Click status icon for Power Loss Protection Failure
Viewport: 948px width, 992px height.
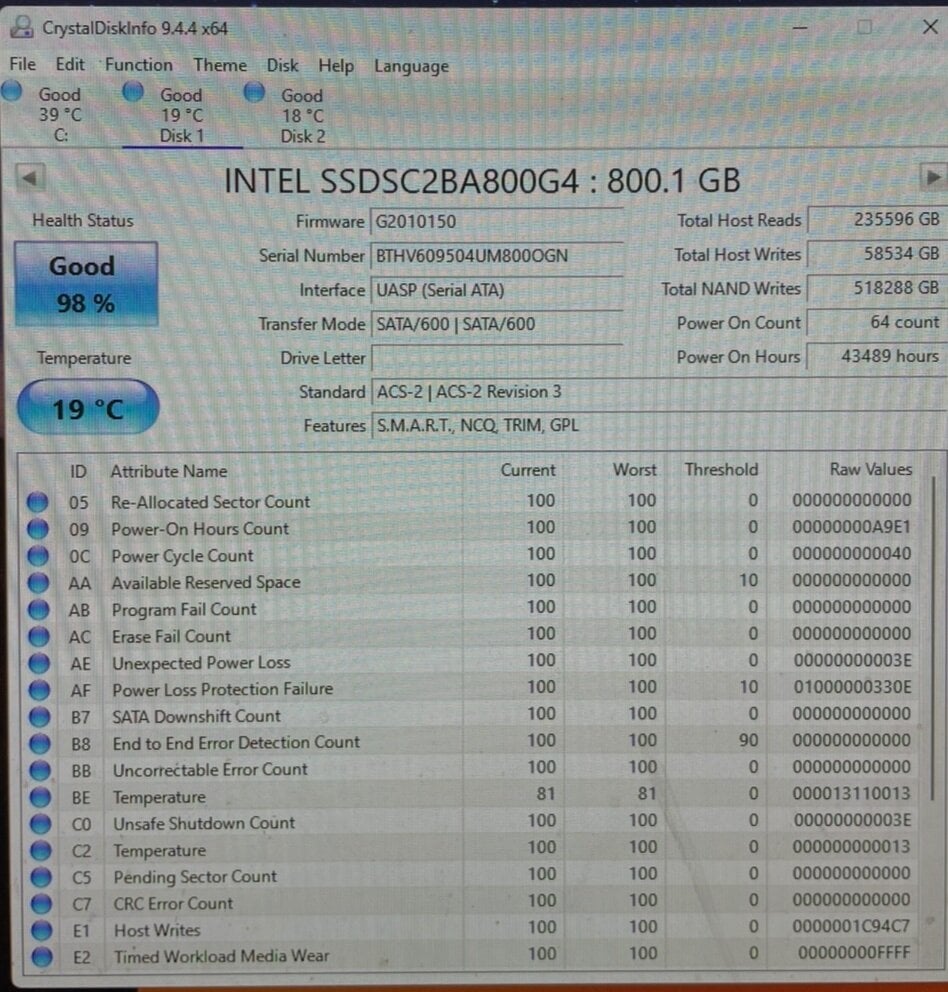point(38,689)
